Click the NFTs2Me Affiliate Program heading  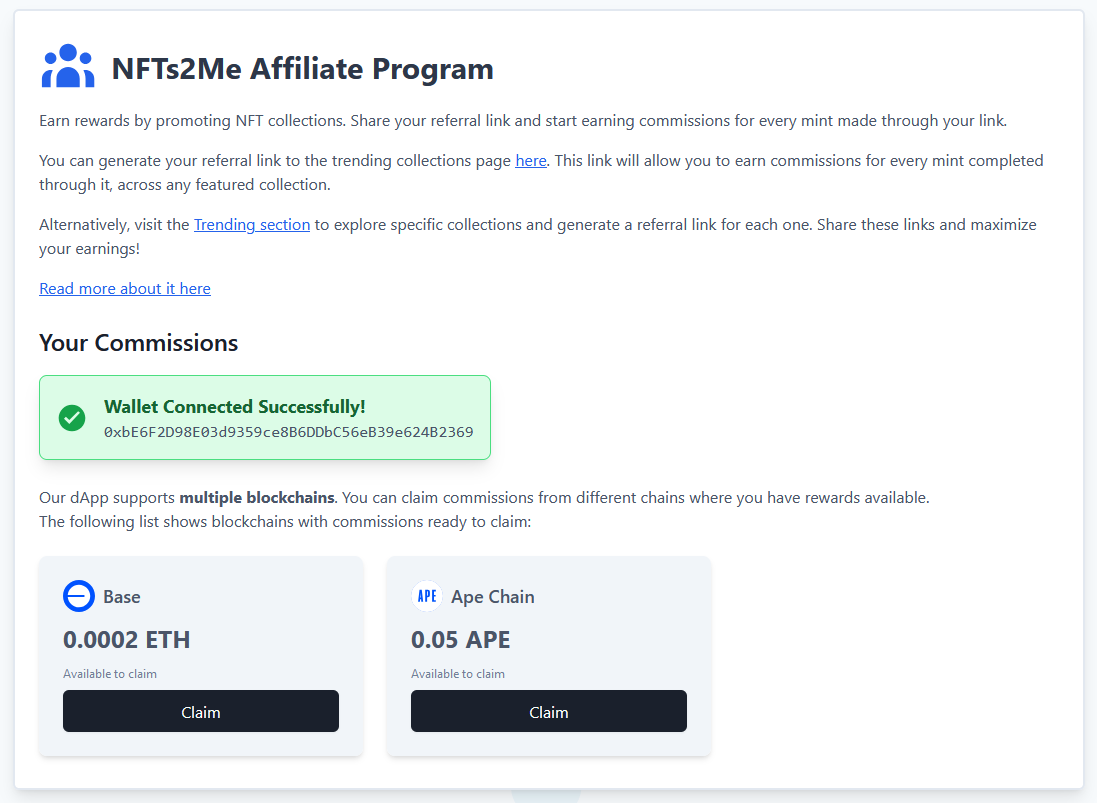click(303, 69)
